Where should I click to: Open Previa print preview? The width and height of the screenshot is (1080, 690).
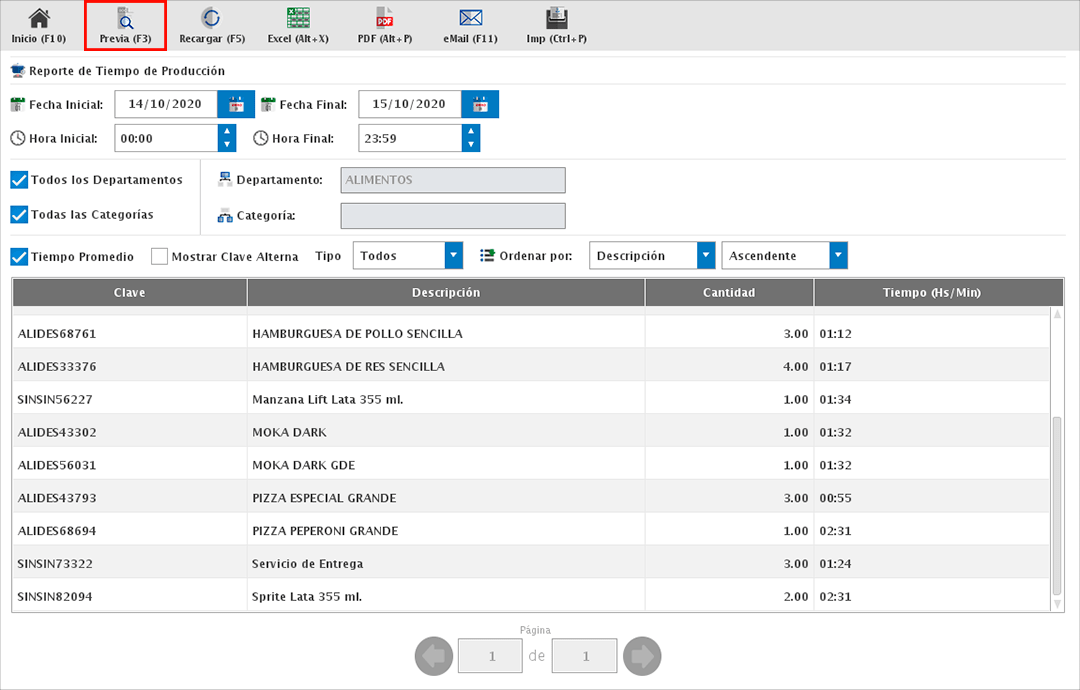125,26
